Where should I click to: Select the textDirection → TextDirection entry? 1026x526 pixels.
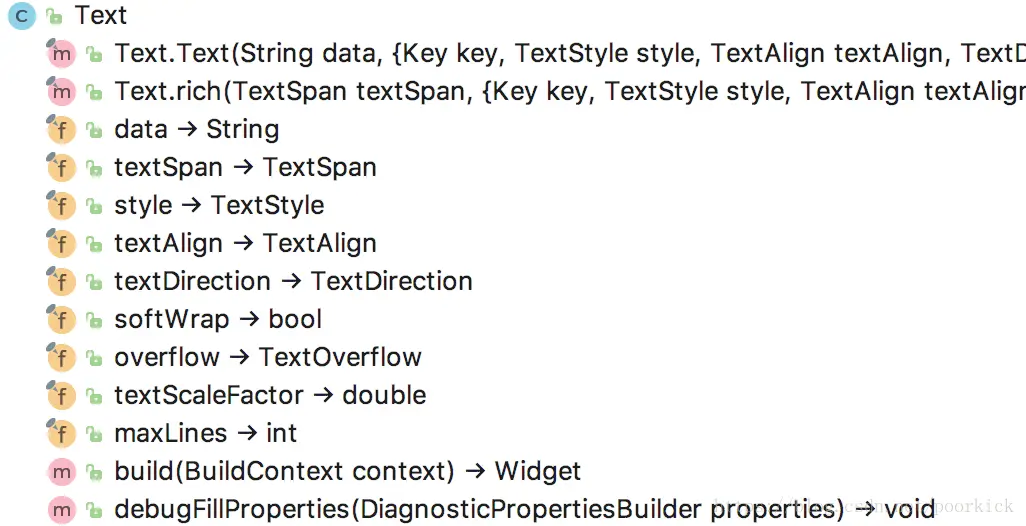(293, 281)
